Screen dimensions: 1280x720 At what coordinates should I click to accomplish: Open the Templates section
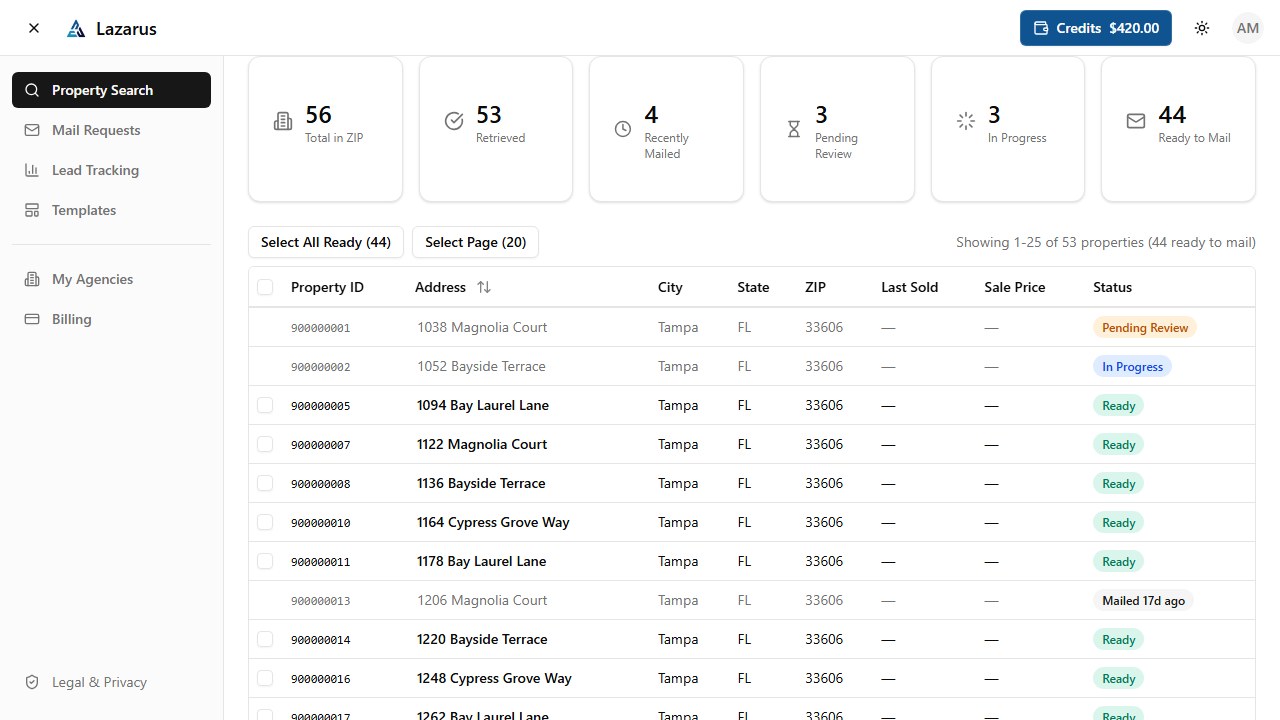[x=111, y=210]
